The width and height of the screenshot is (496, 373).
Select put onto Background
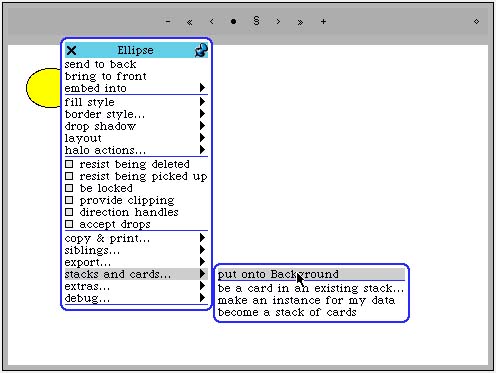pos(311,274)
